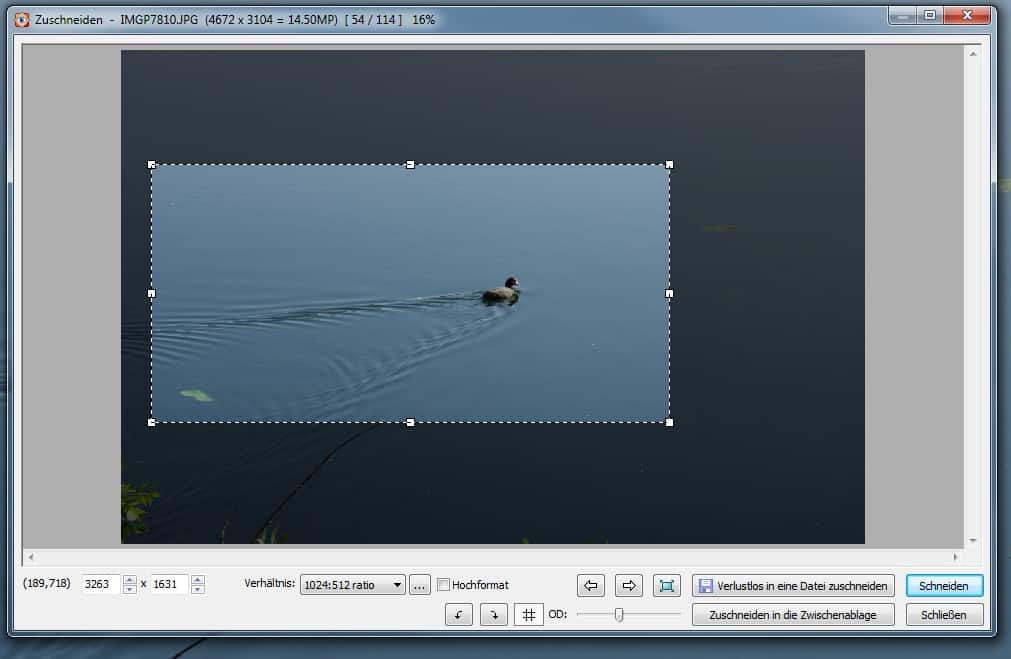Click the OD slider thumb

point(619,615)
